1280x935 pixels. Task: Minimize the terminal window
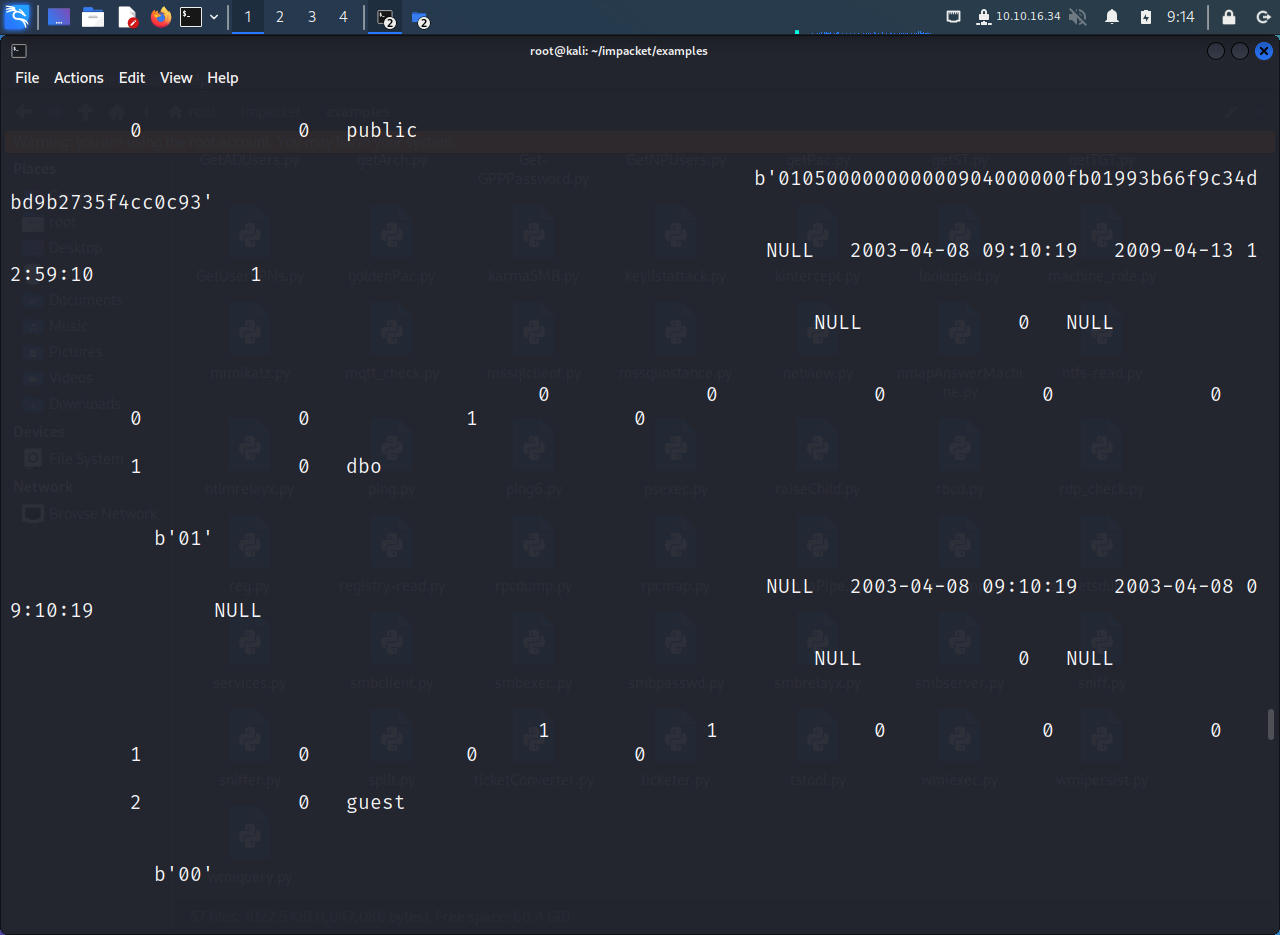click(x=1216, y=51)
